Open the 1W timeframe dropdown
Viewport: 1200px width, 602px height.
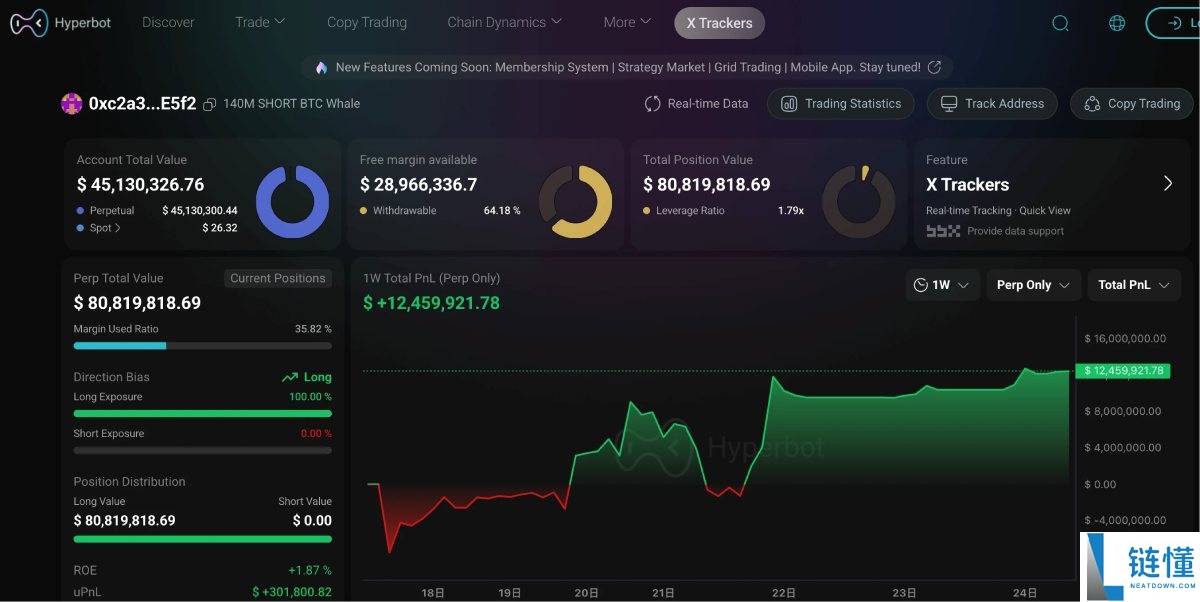tap(942, 285)
